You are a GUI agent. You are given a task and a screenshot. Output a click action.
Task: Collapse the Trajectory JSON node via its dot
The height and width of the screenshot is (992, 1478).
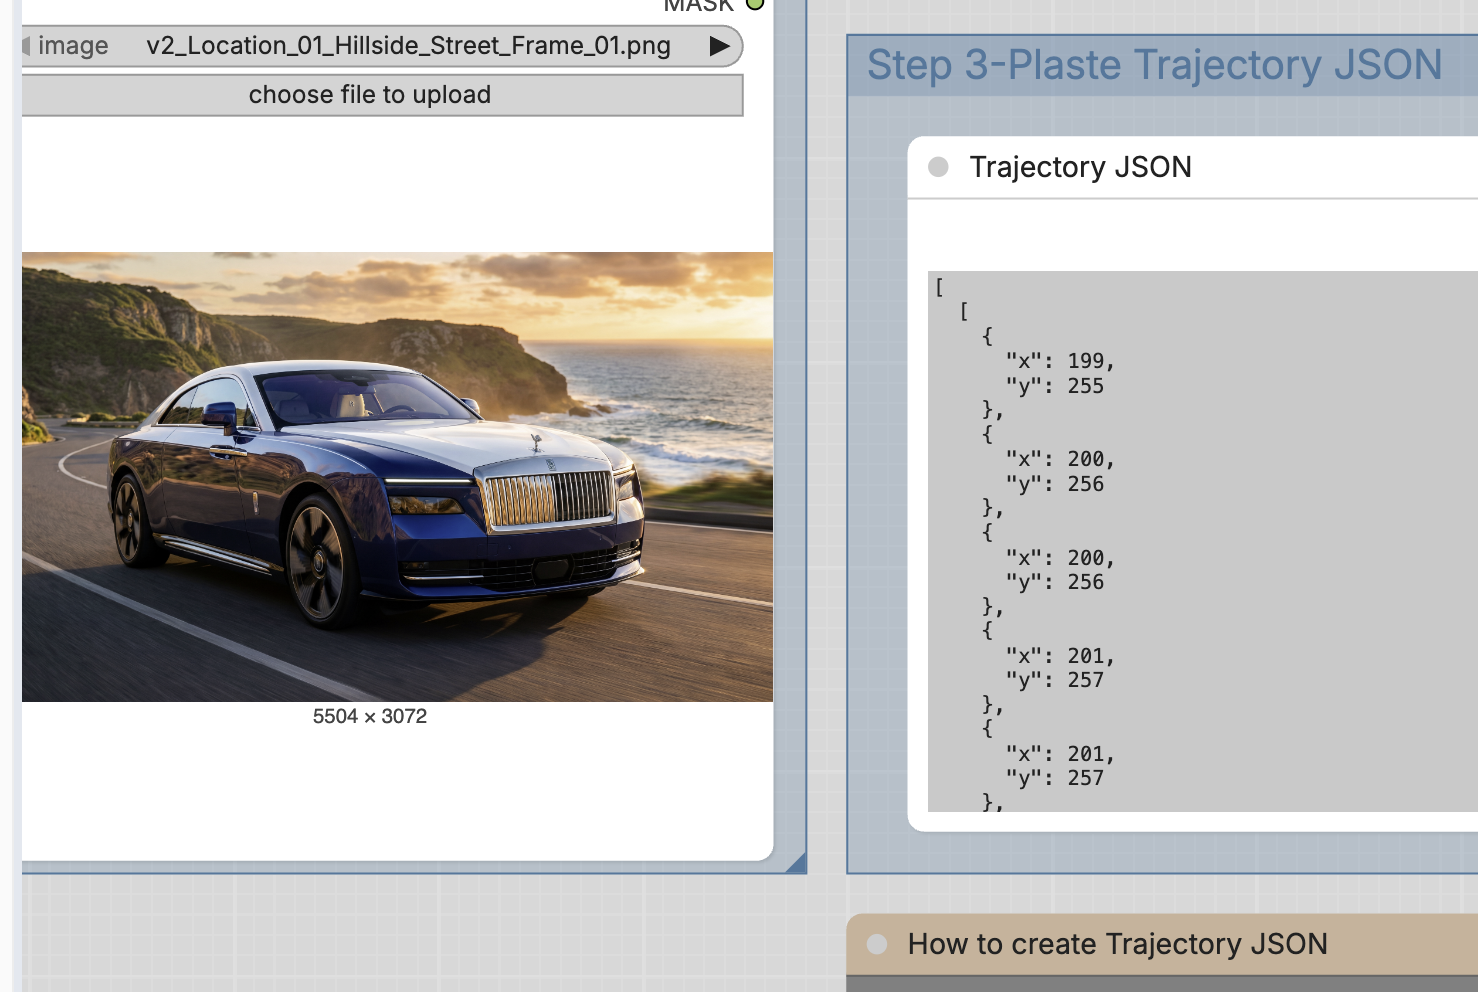pyautogui.click(x=938, y=167)
